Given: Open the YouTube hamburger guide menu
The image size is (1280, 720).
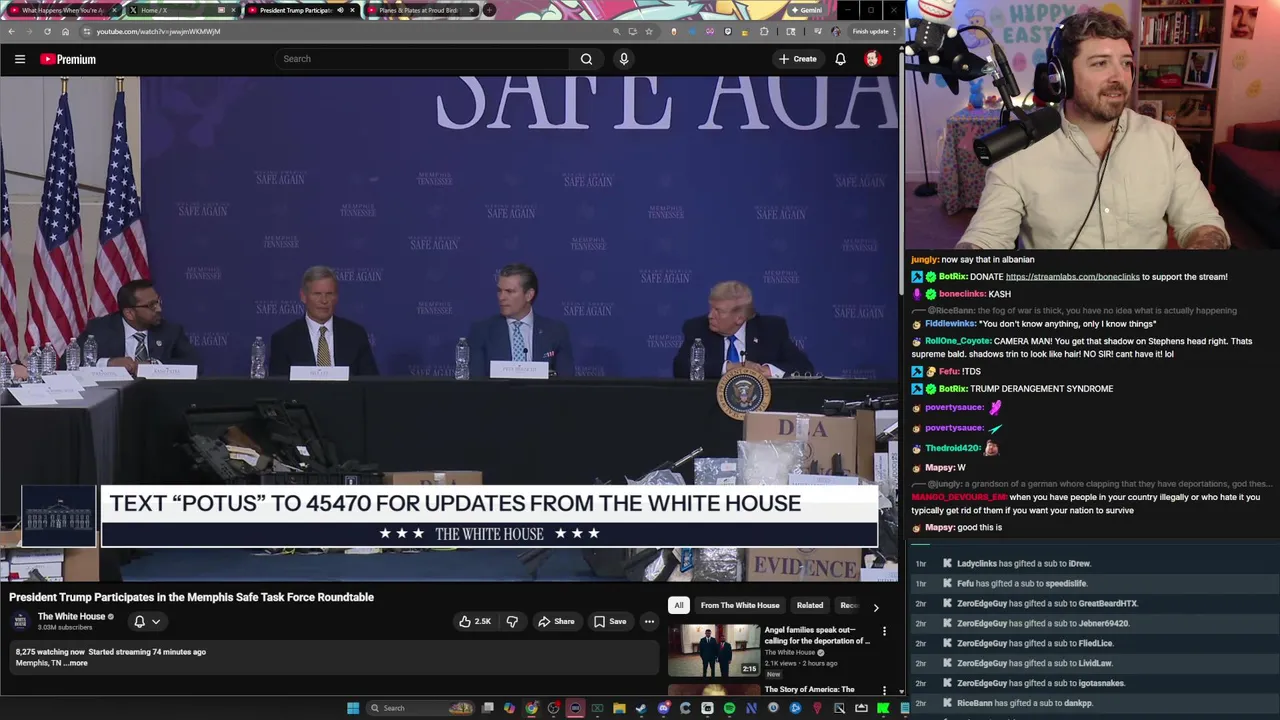Looking at the screenshot, I should [19, 59].
